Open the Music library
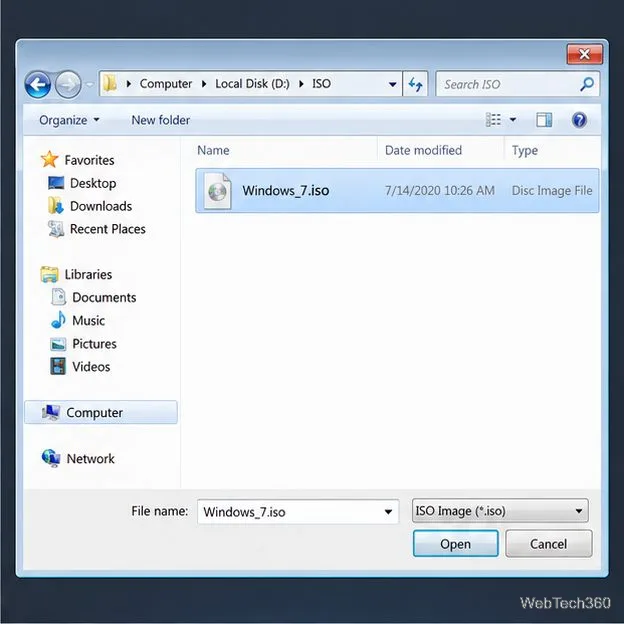624x624 pixels. click(x=88, y=320)
